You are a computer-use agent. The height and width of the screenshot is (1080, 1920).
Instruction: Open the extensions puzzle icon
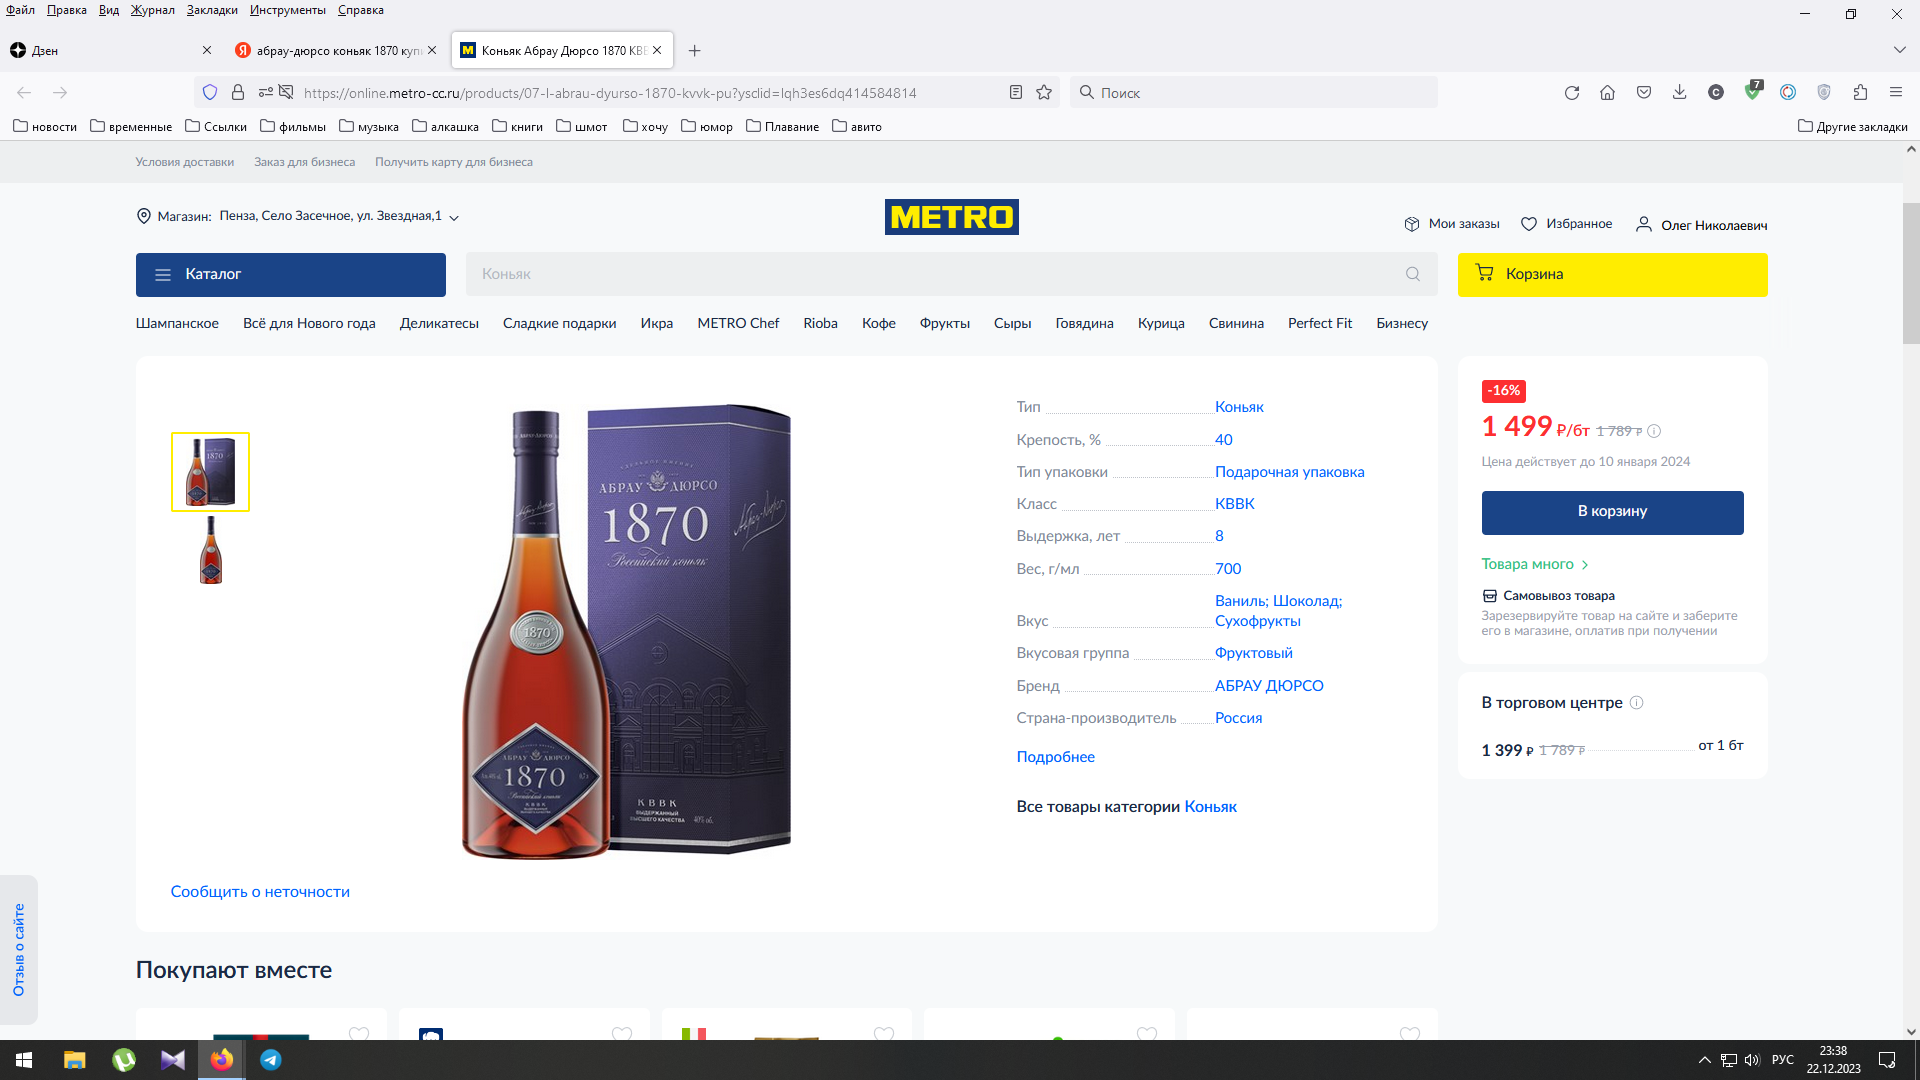click(x=1860, y=92)
